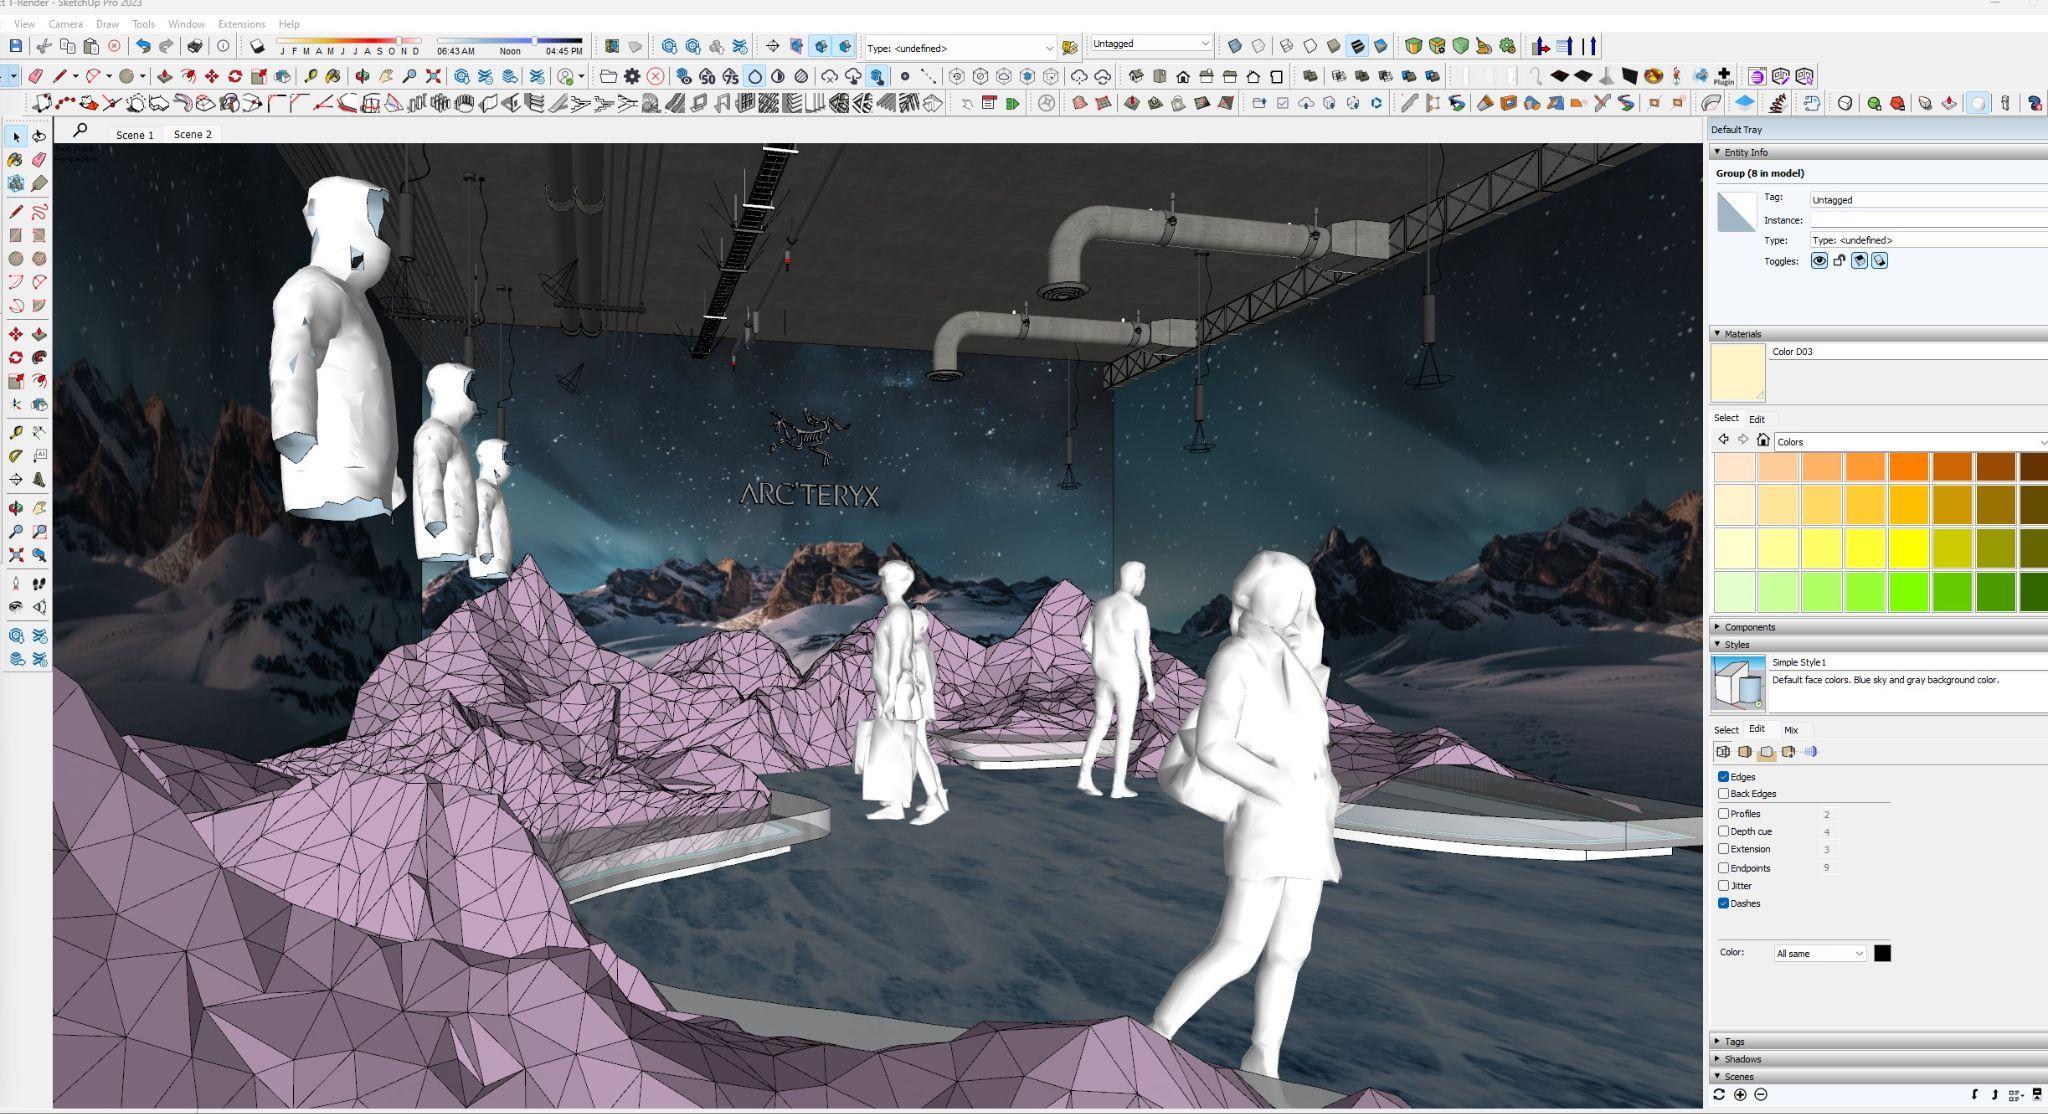Open the Mix tab in Styles panel
The width and height of the screenshot is (2048, 1114).
click(1790, 730)
